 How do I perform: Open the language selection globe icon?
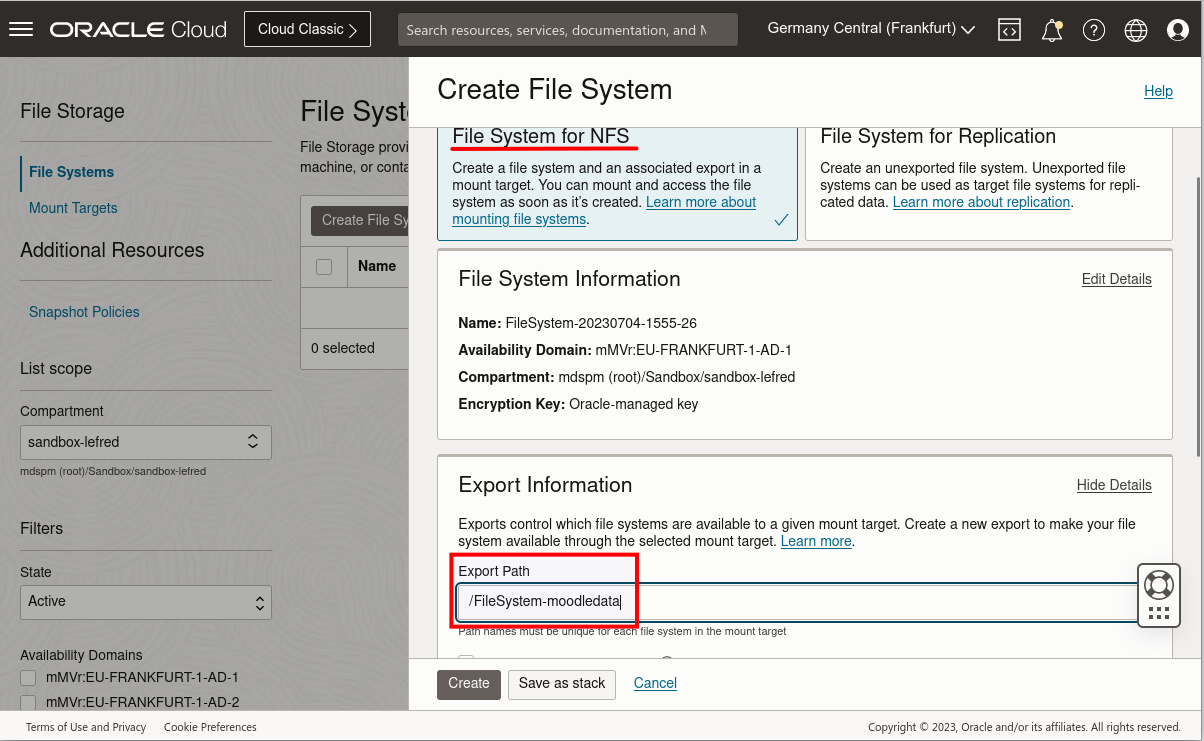[x=1135, y=29]
